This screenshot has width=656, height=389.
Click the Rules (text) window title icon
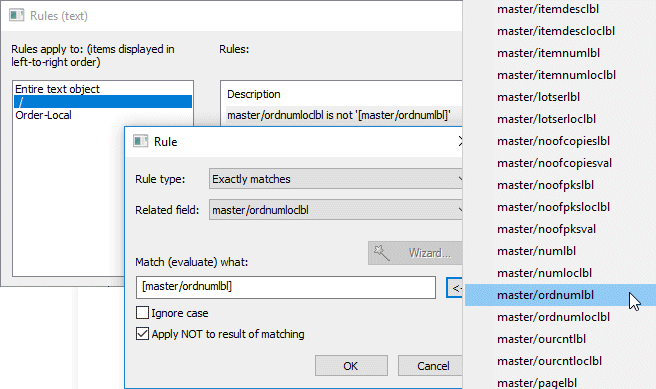(17, 15)
